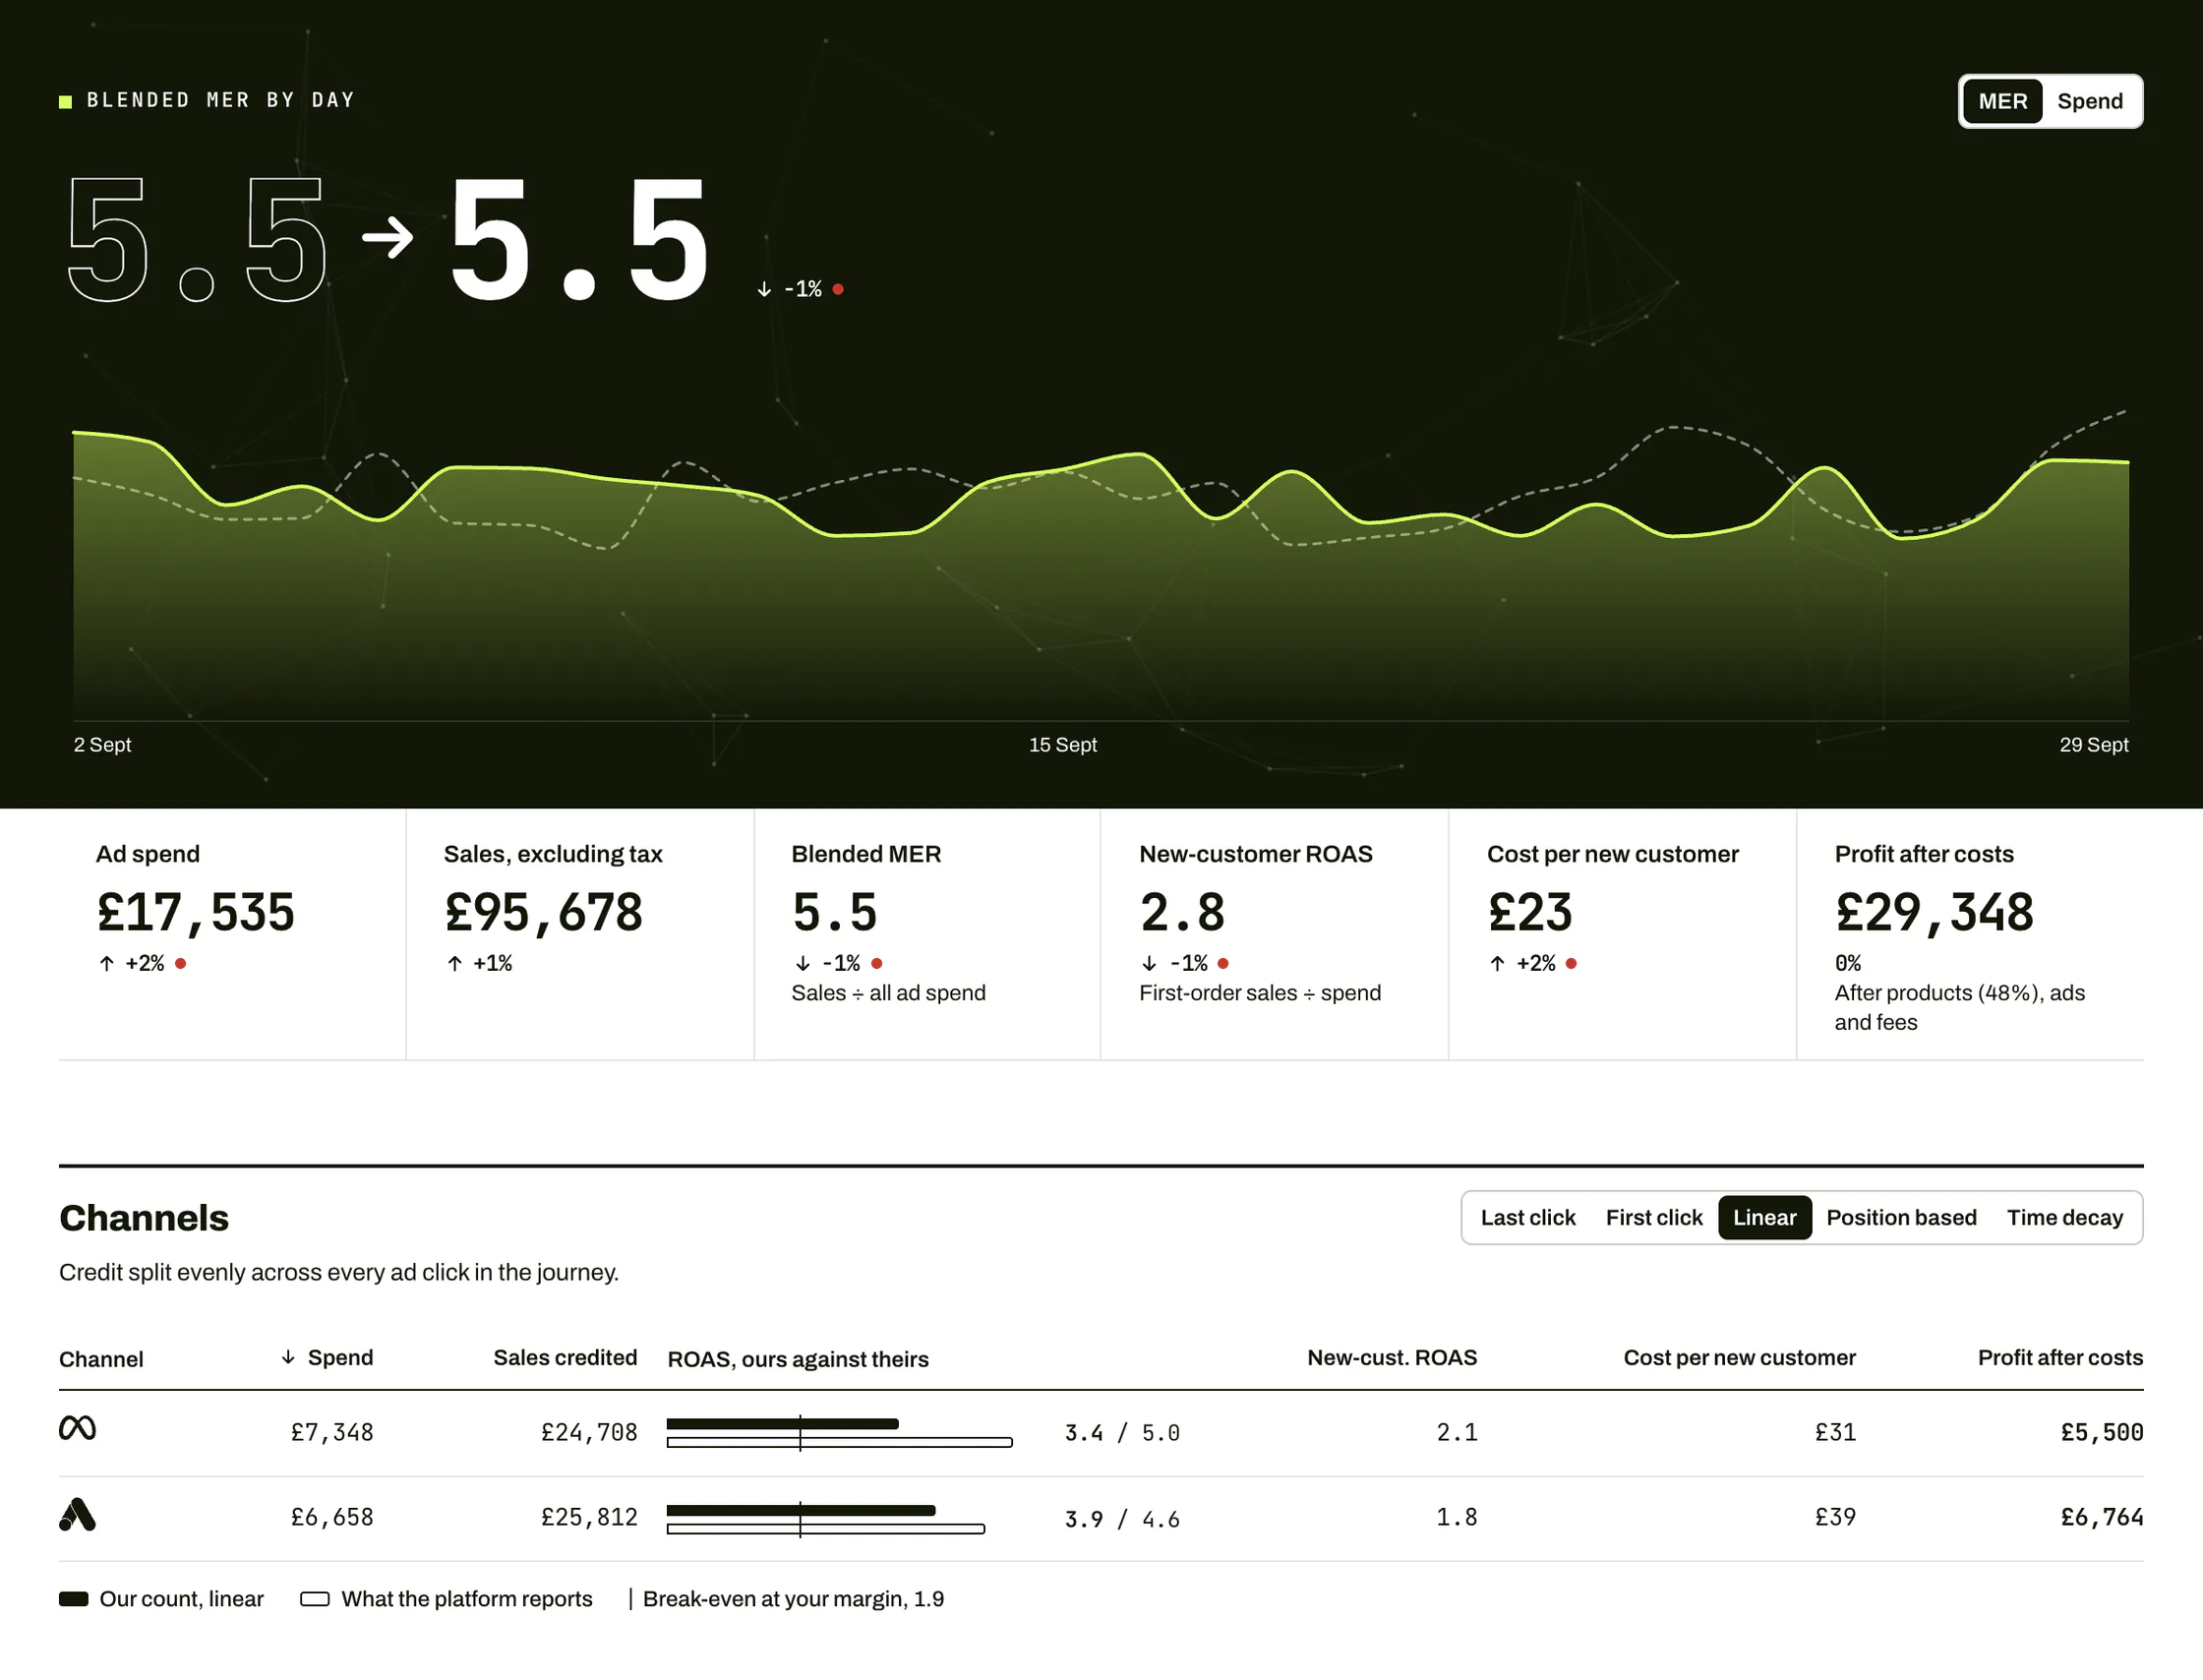Click Google Ads' filled ROAS bar
This screenshot has height=1680, width=2203.
pyautogui.click(x=801, y=1510)
